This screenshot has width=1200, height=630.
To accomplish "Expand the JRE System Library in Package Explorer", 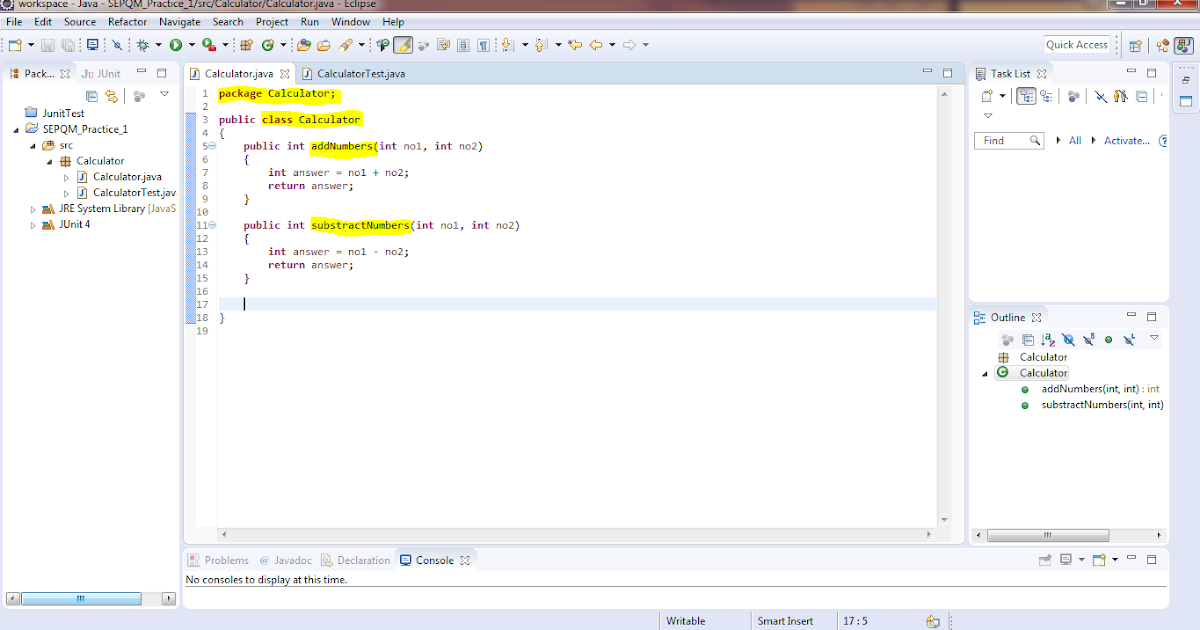I will (x=31, y=209).
